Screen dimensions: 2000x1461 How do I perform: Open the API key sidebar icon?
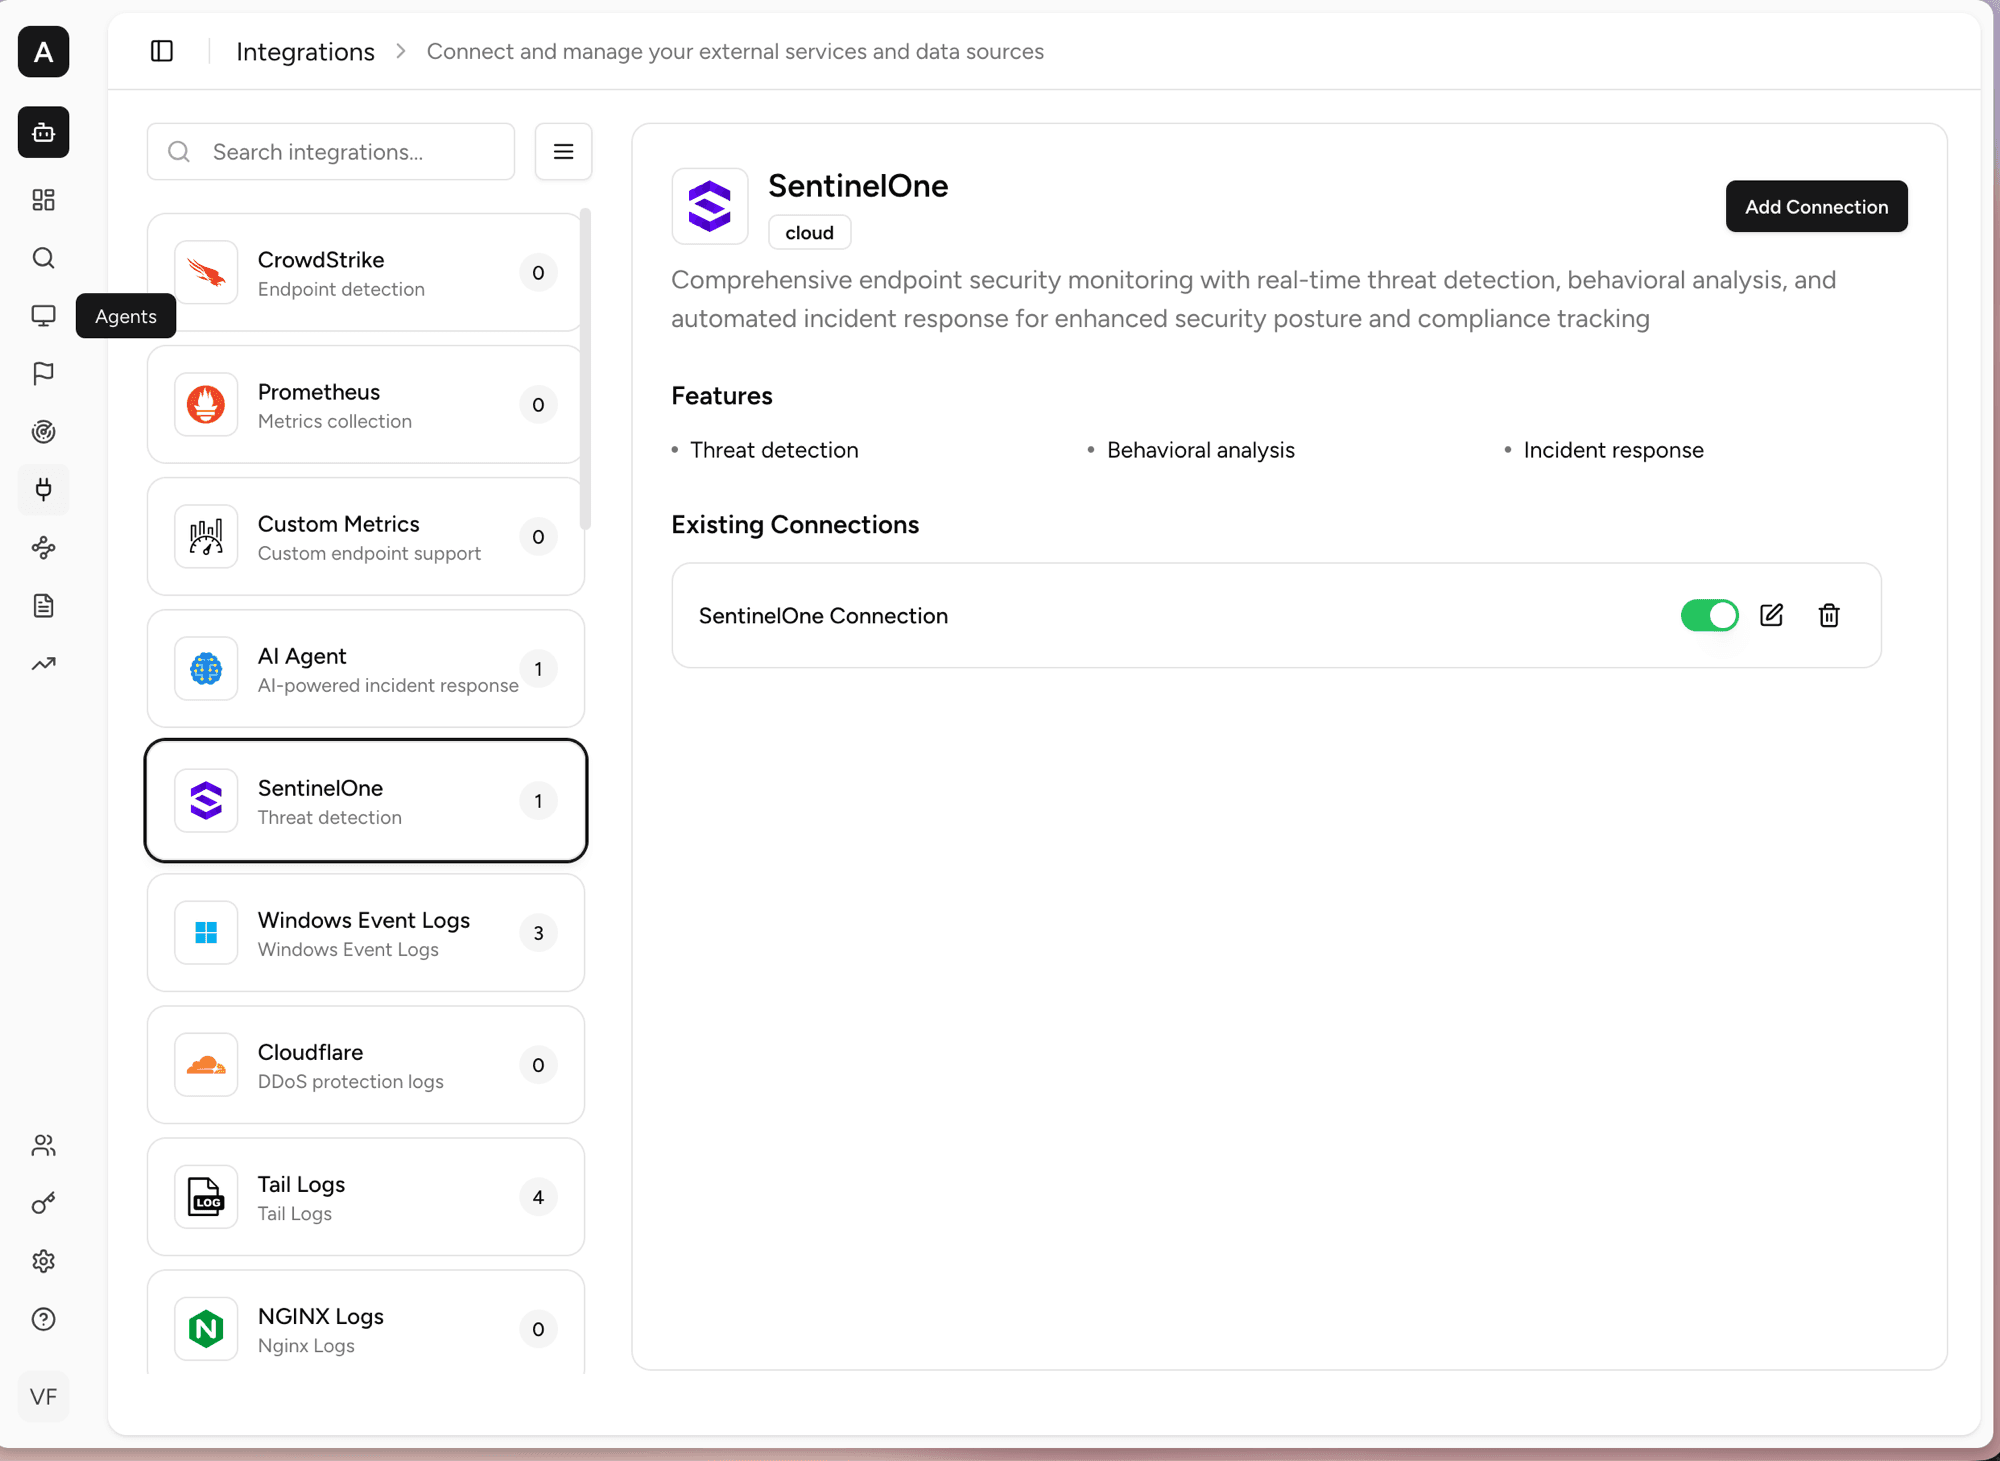click(43, 1204)
